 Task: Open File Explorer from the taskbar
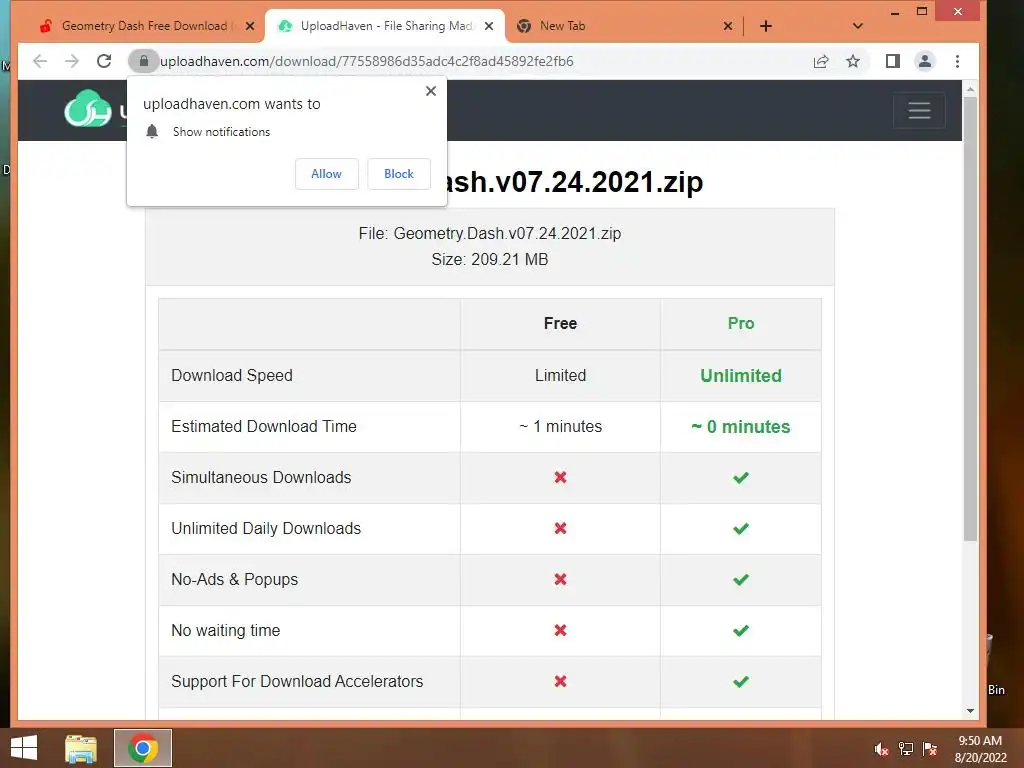[x=81, y=748]
